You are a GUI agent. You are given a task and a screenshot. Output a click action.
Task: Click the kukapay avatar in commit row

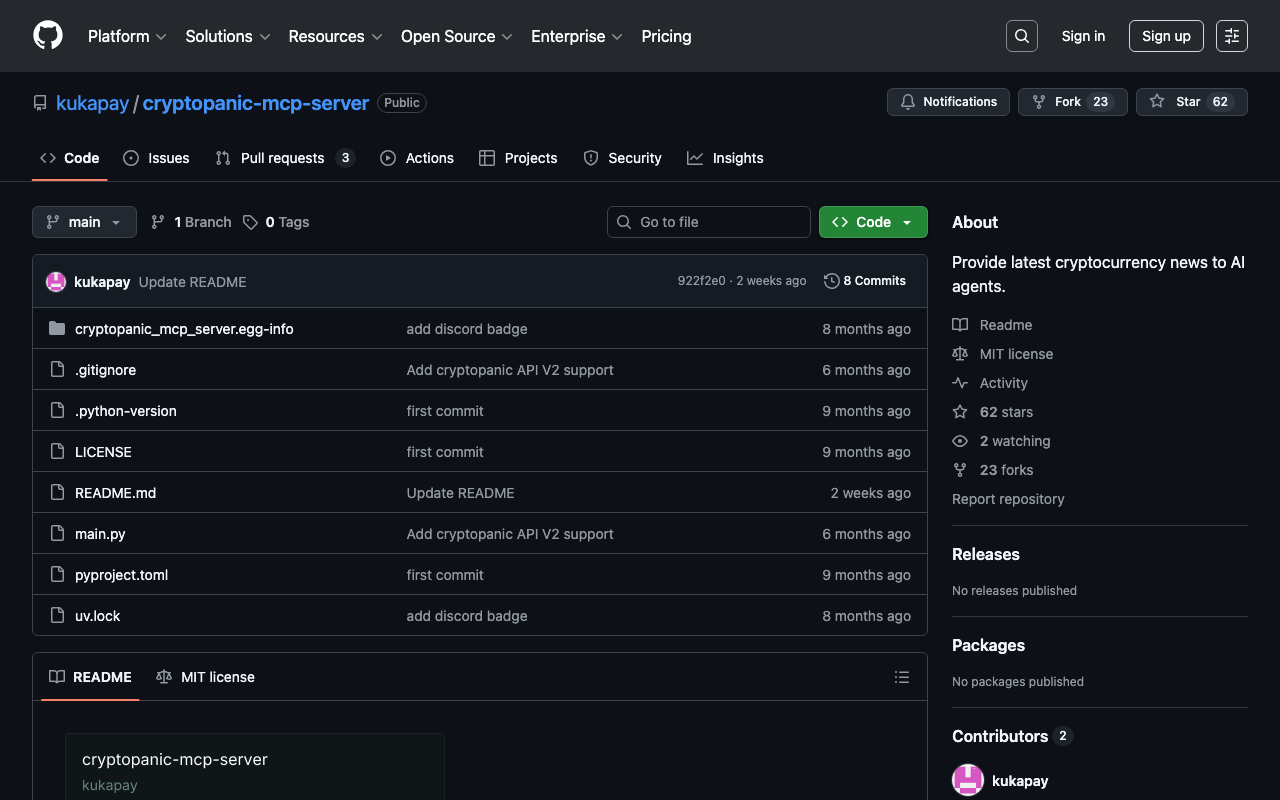tap(56, 282)
